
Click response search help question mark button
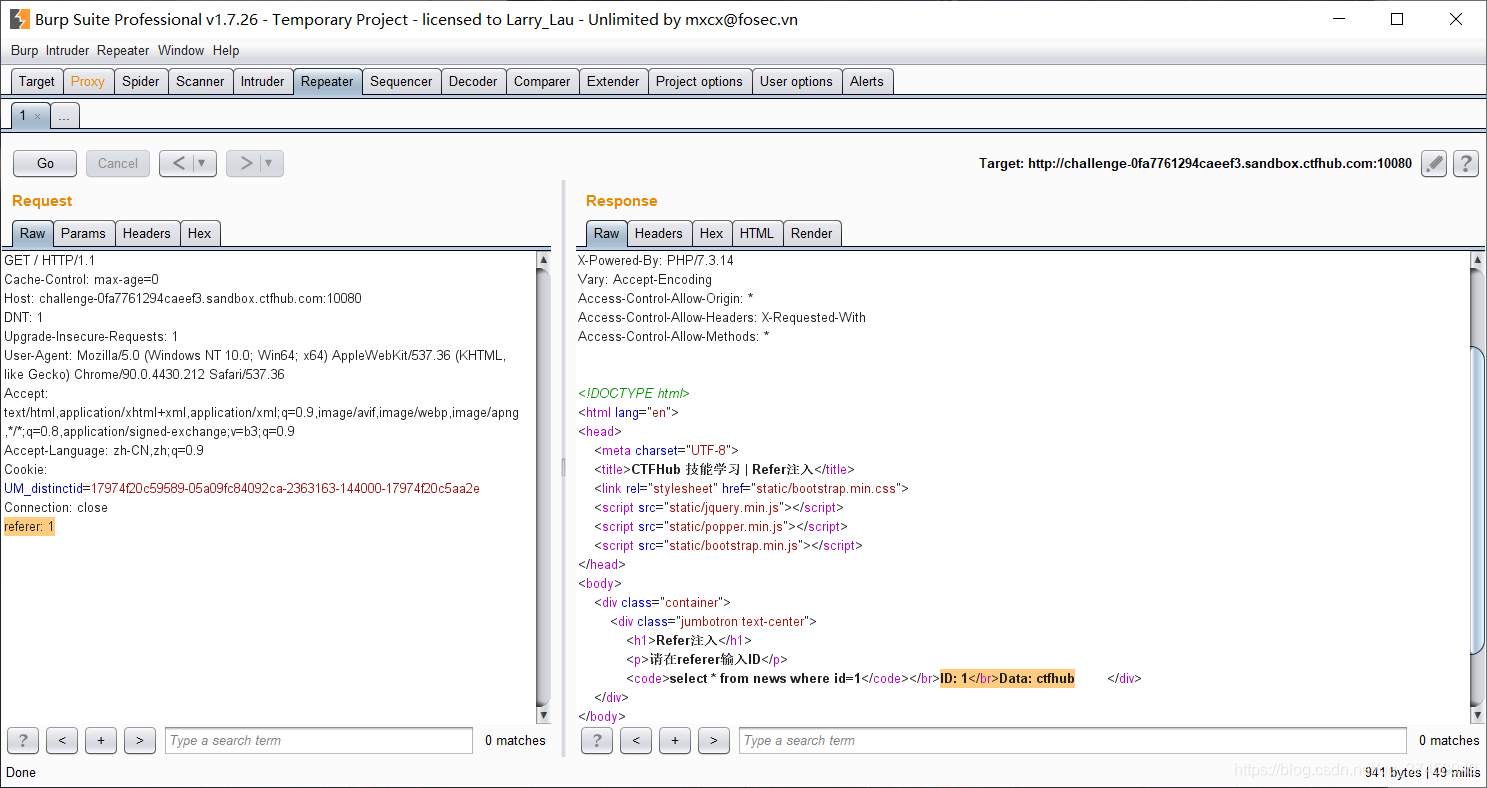point(597,740)
